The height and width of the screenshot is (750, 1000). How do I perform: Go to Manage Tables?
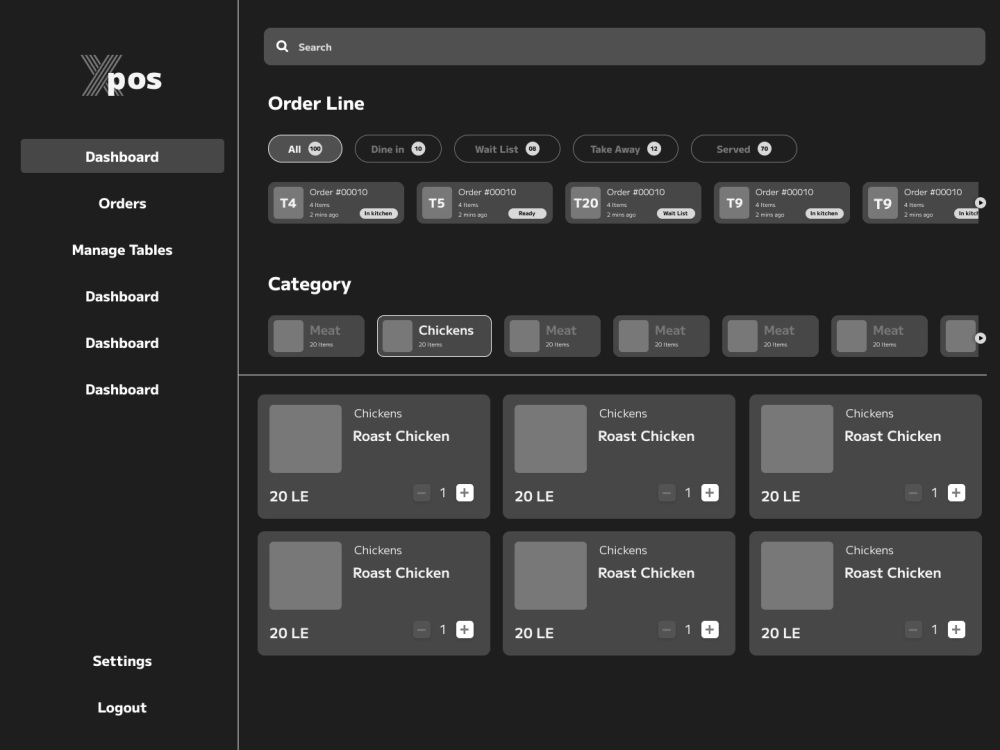(x=122, y=250)
